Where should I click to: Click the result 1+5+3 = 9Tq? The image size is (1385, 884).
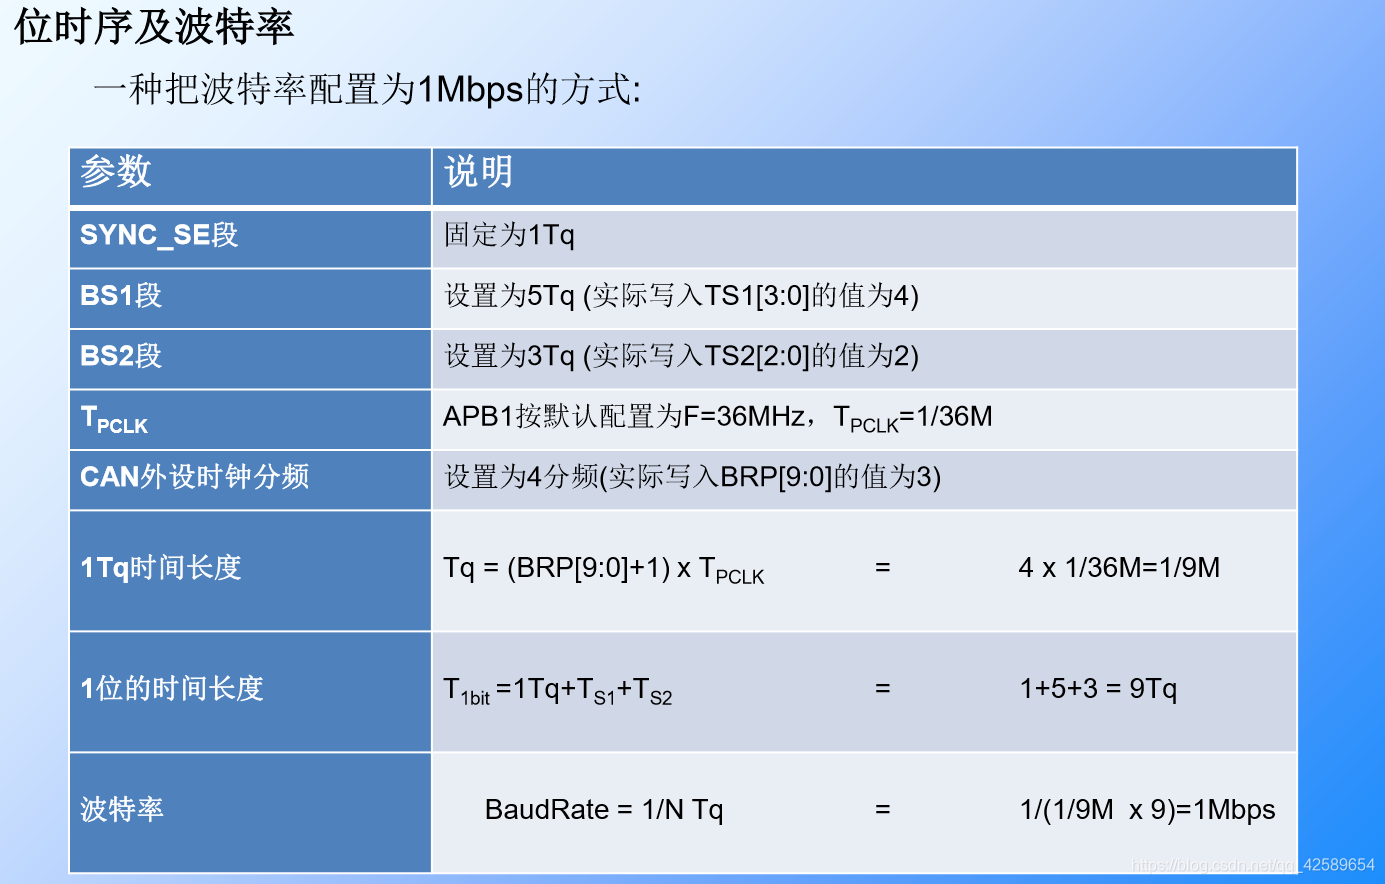1098,689
